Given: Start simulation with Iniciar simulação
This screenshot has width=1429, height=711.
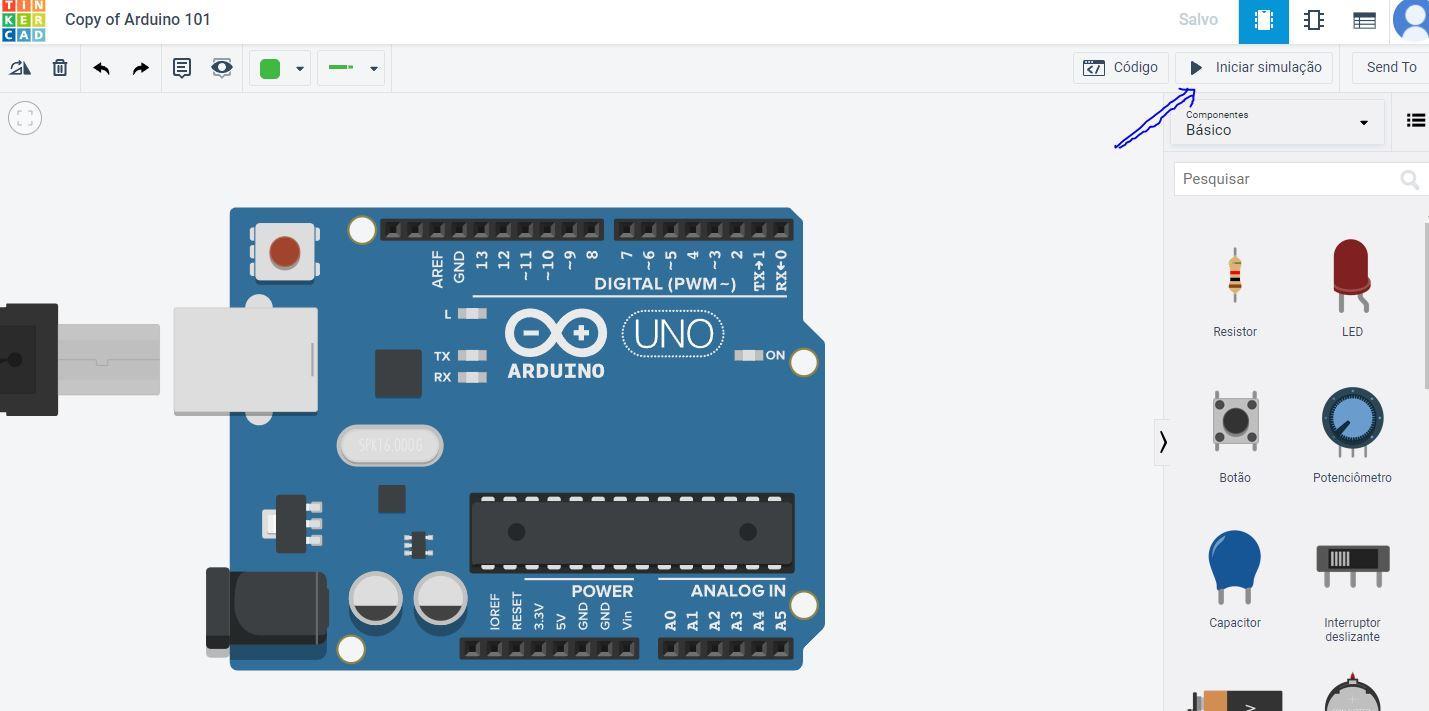Looking at the screenshot, I should coord(1254,67).
